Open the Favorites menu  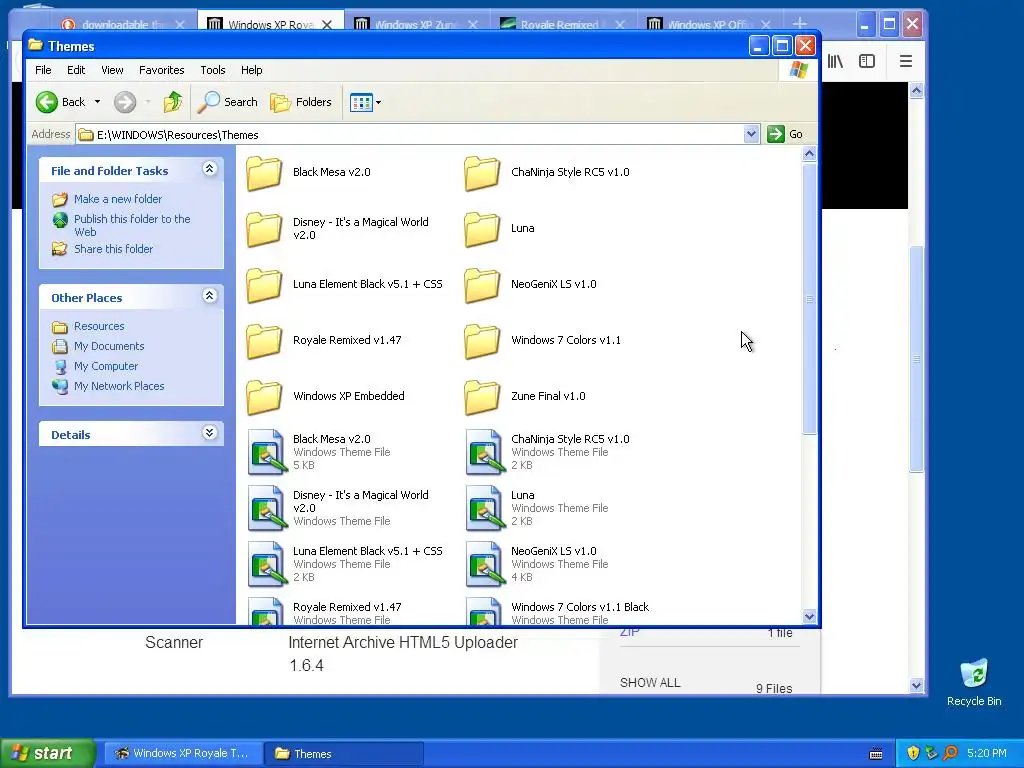[x=161, y=70]
